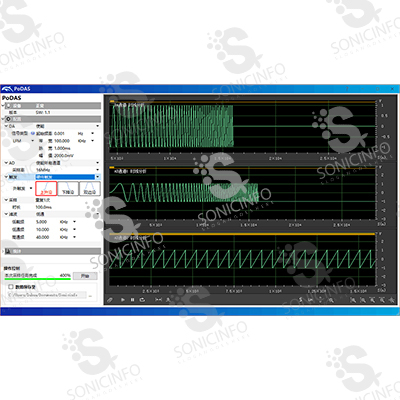
Task: Open the 16MHz sample rate dropdown
Action: pyautogui.click(x=97, y=170)
